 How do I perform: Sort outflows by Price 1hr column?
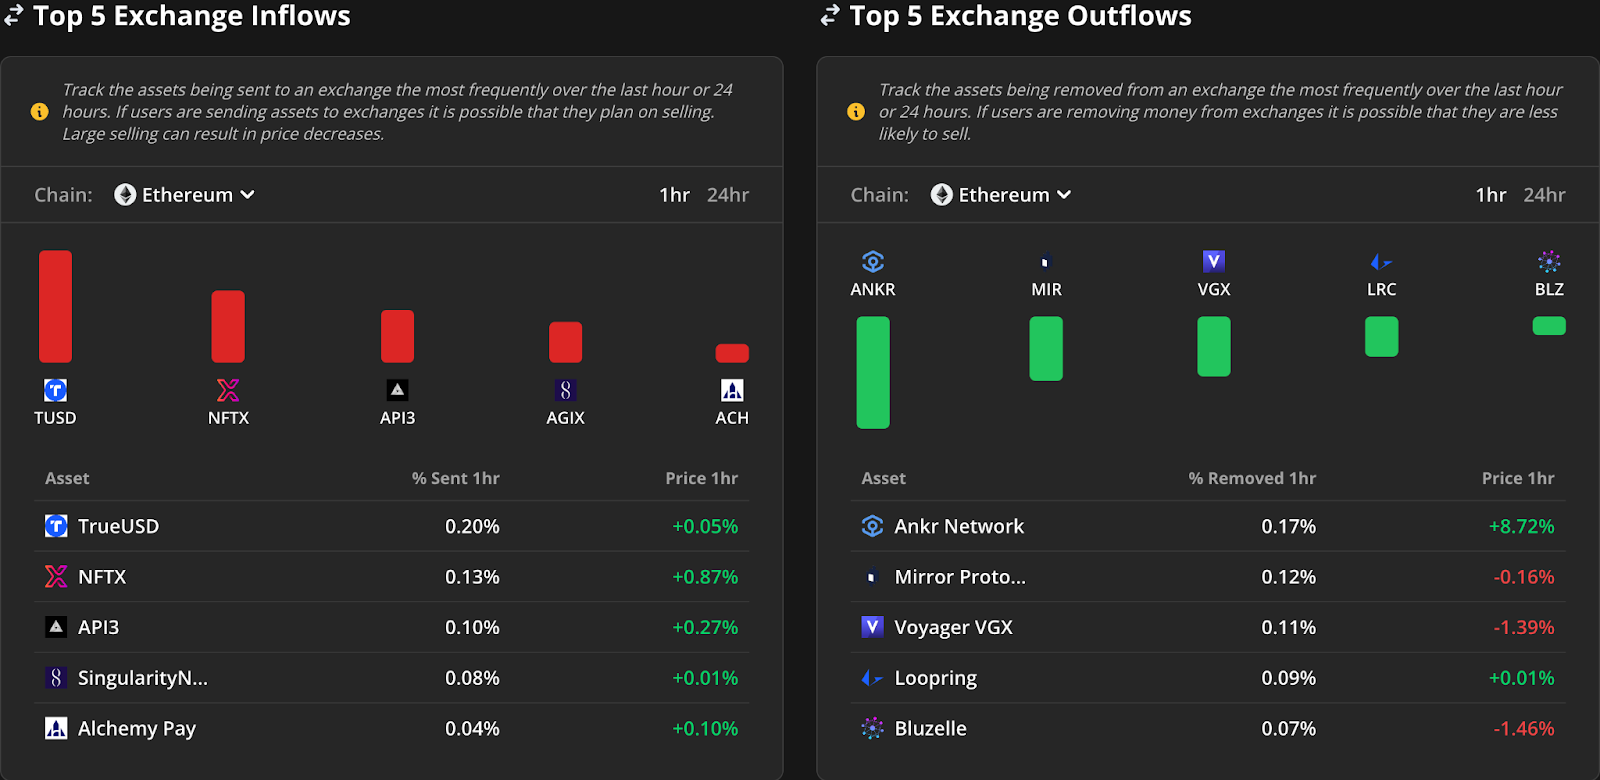[x=1518, y=478]
